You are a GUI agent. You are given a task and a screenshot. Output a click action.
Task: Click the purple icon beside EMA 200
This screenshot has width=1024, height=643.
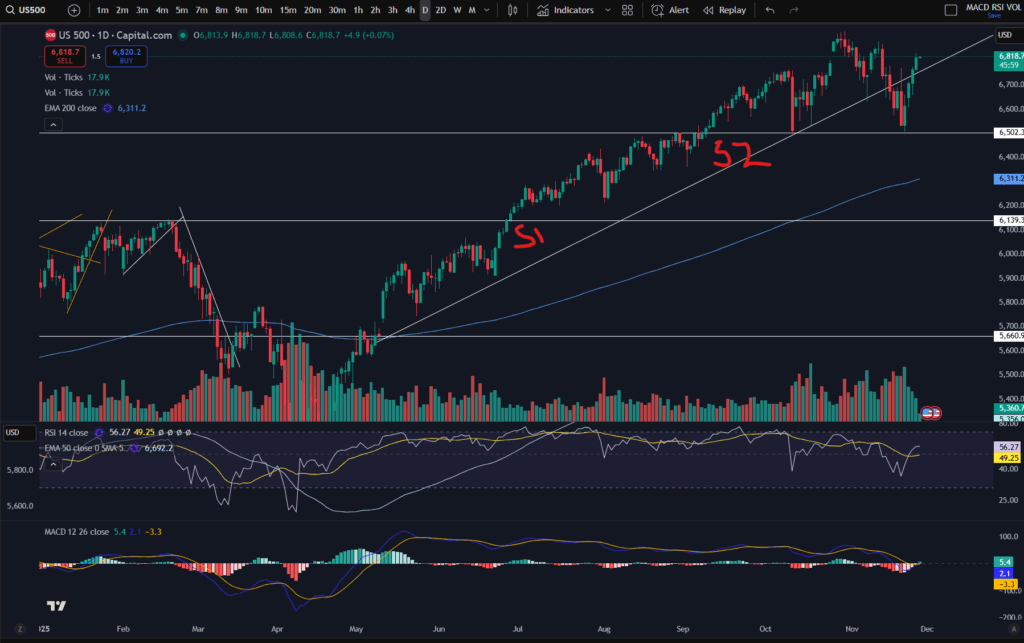108,108
